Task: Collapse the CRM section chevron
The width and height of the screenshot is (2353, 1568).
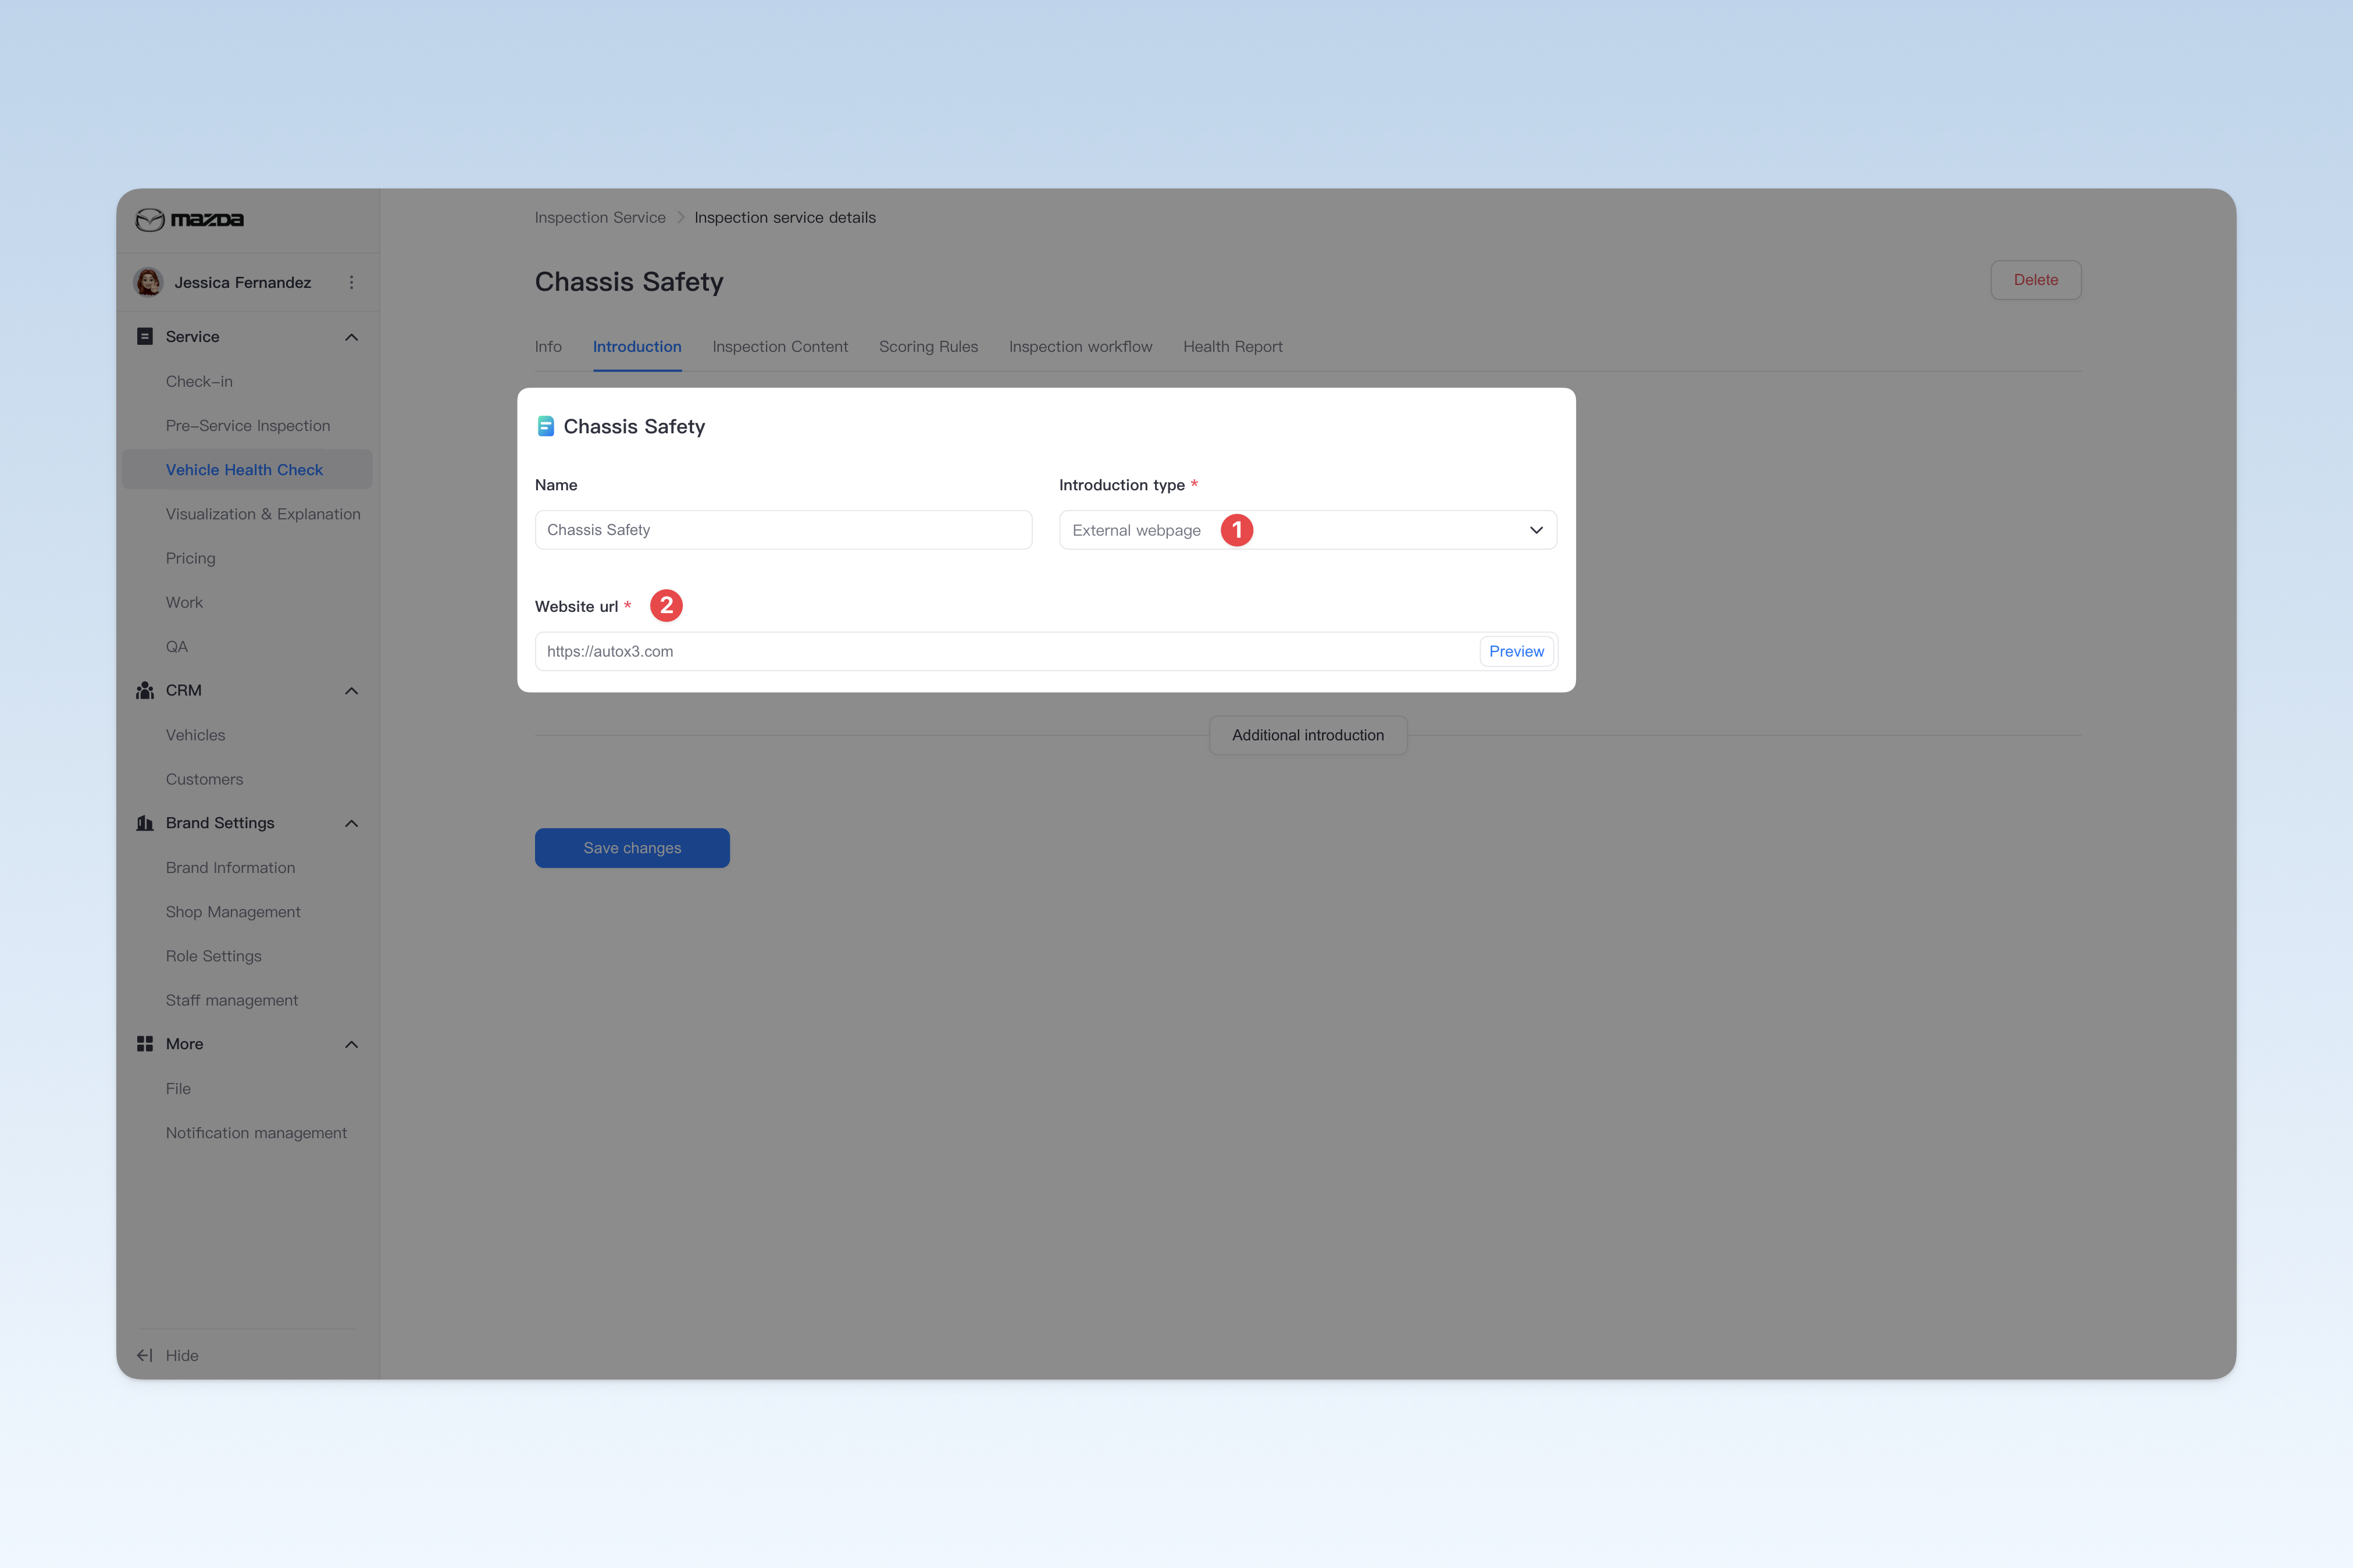Action: [x=351, y=691]
